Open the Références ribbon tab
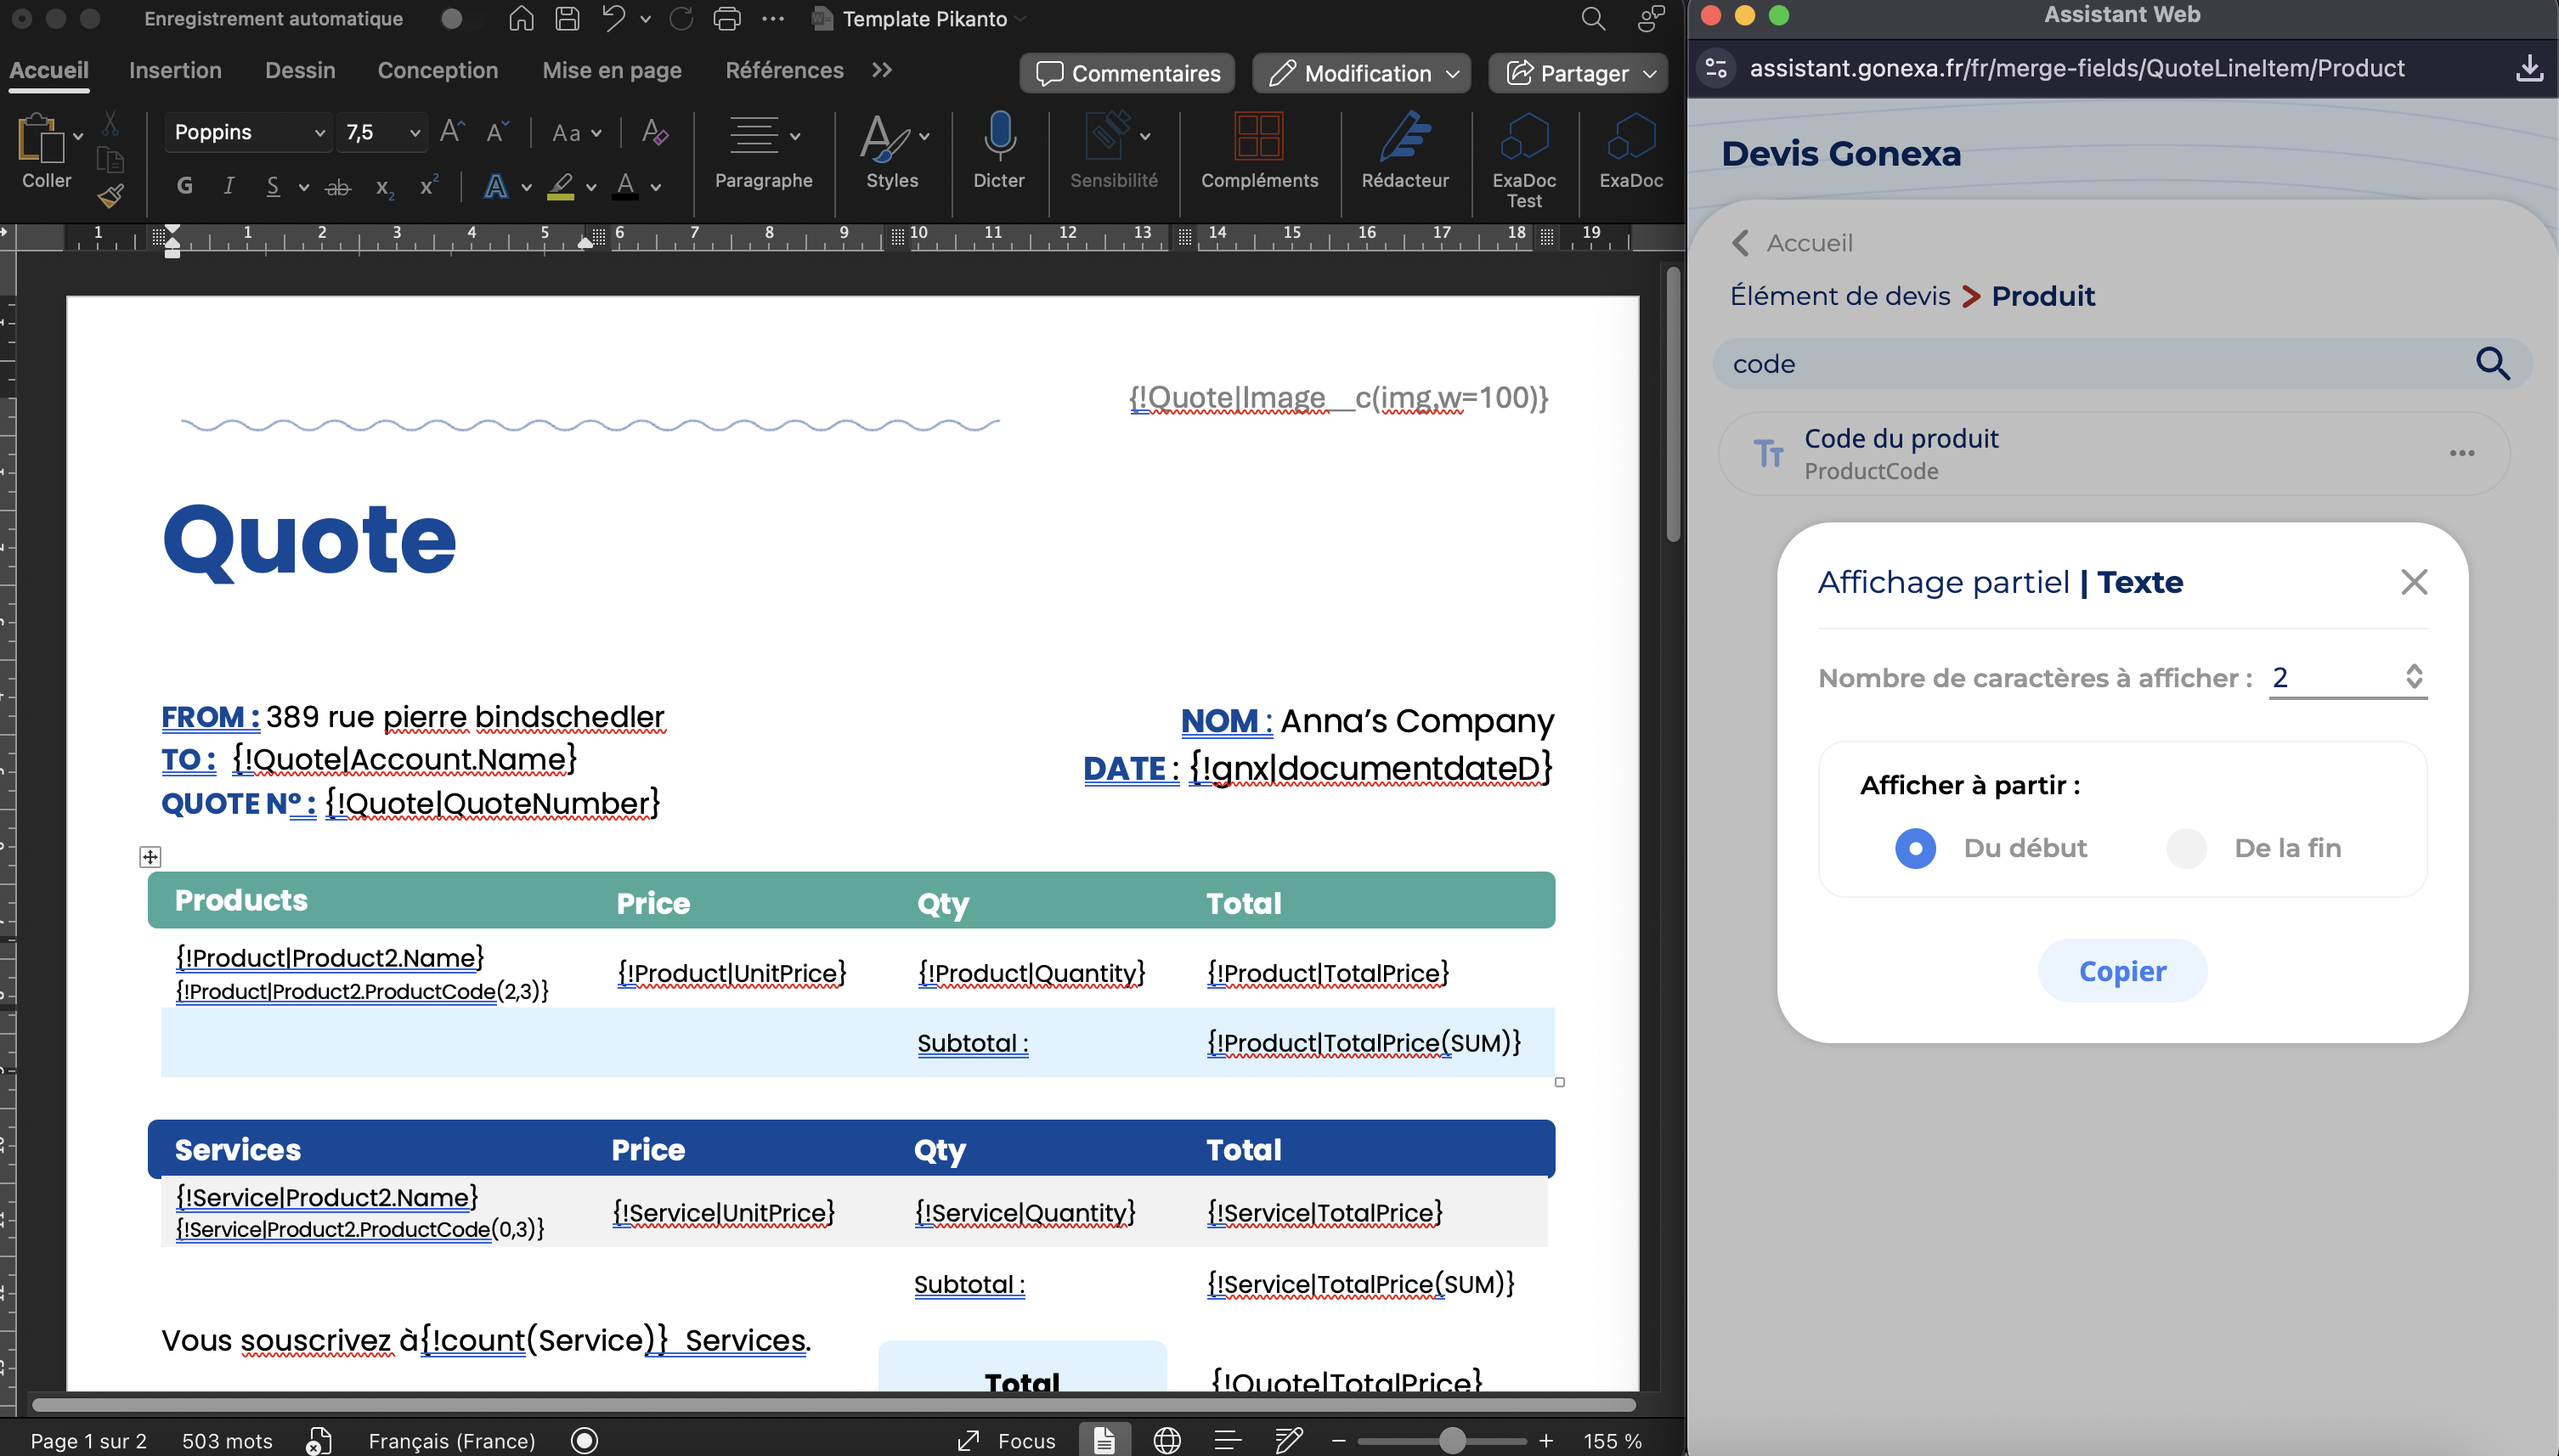 [784, 70]
